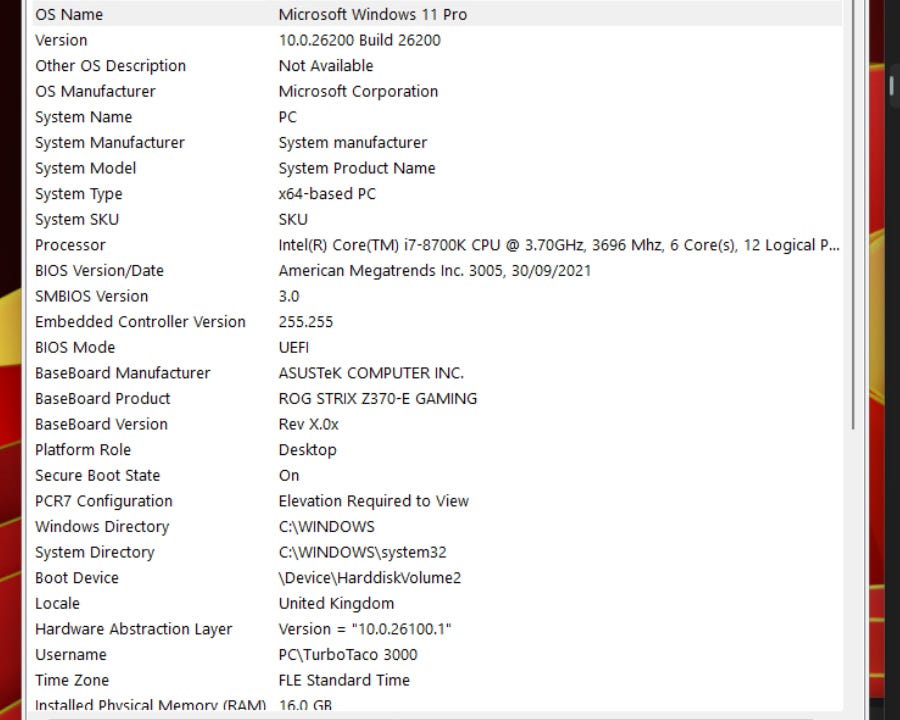900x720 pixels.
Task: Click the value System manufacturer
Action: [352, 142]
